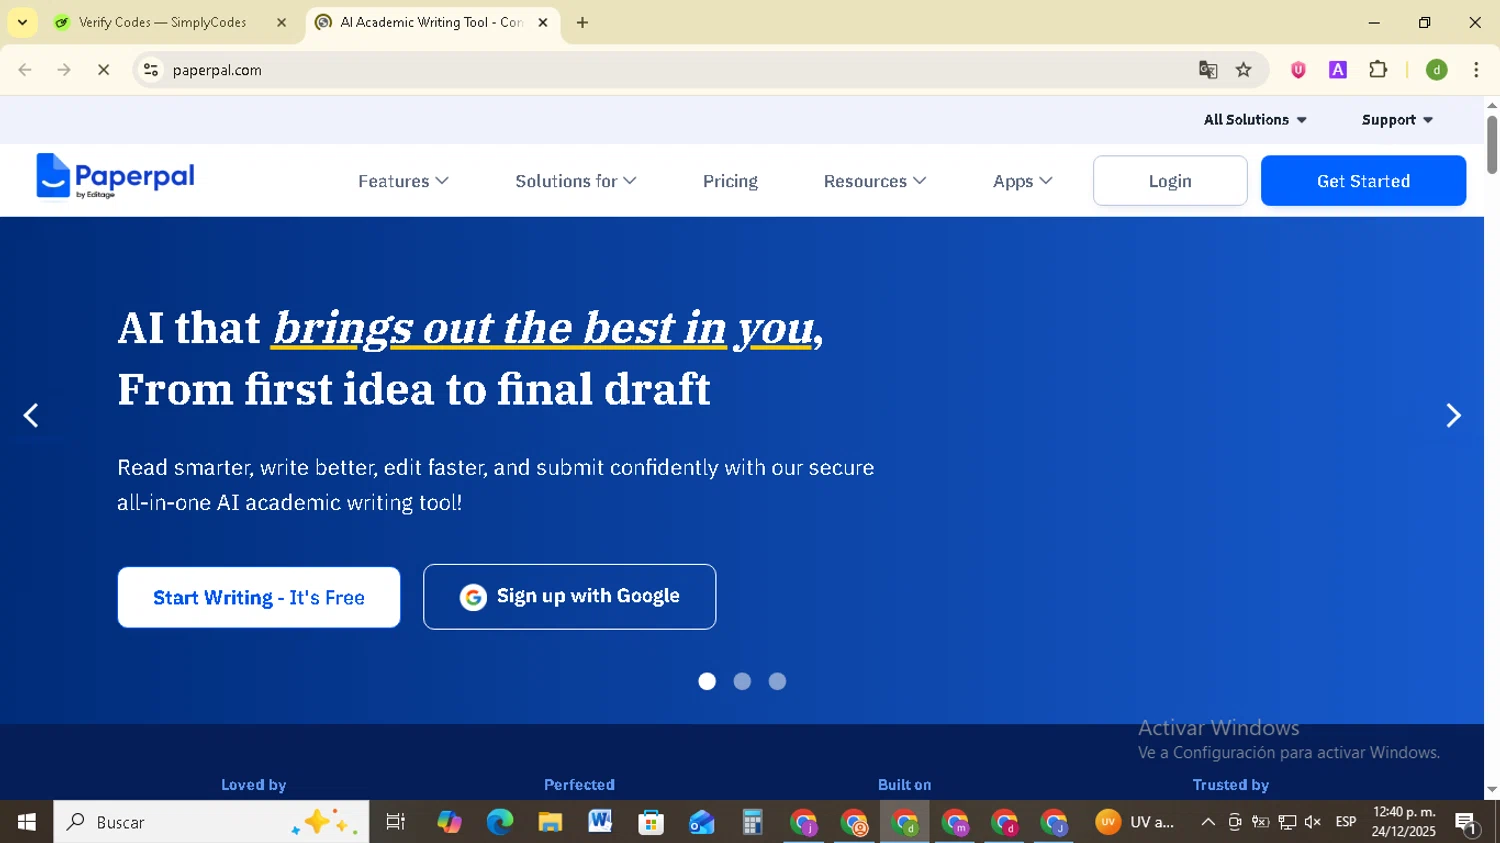
Task: Select the first carousel dot
Action: click(707, 681)
